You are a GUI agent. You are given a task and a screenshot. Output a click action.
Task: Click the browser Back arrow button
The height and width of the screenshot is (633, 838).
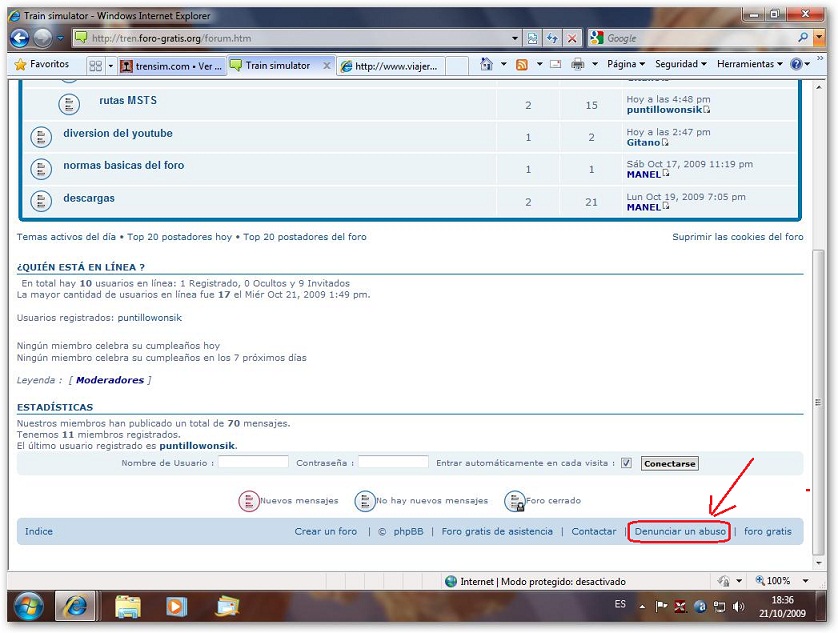[20, 38]
